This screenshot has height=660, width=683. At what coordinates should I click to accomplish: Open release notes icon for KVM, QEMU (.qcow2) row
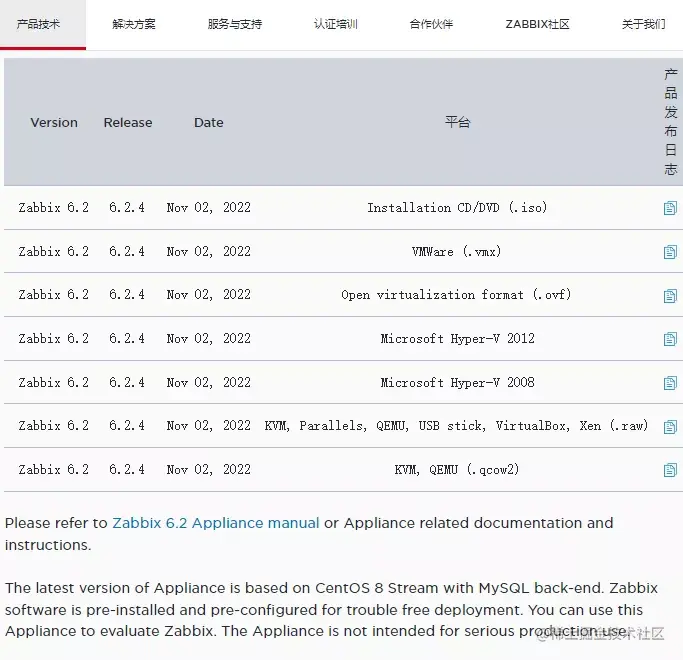click(670, 470)
